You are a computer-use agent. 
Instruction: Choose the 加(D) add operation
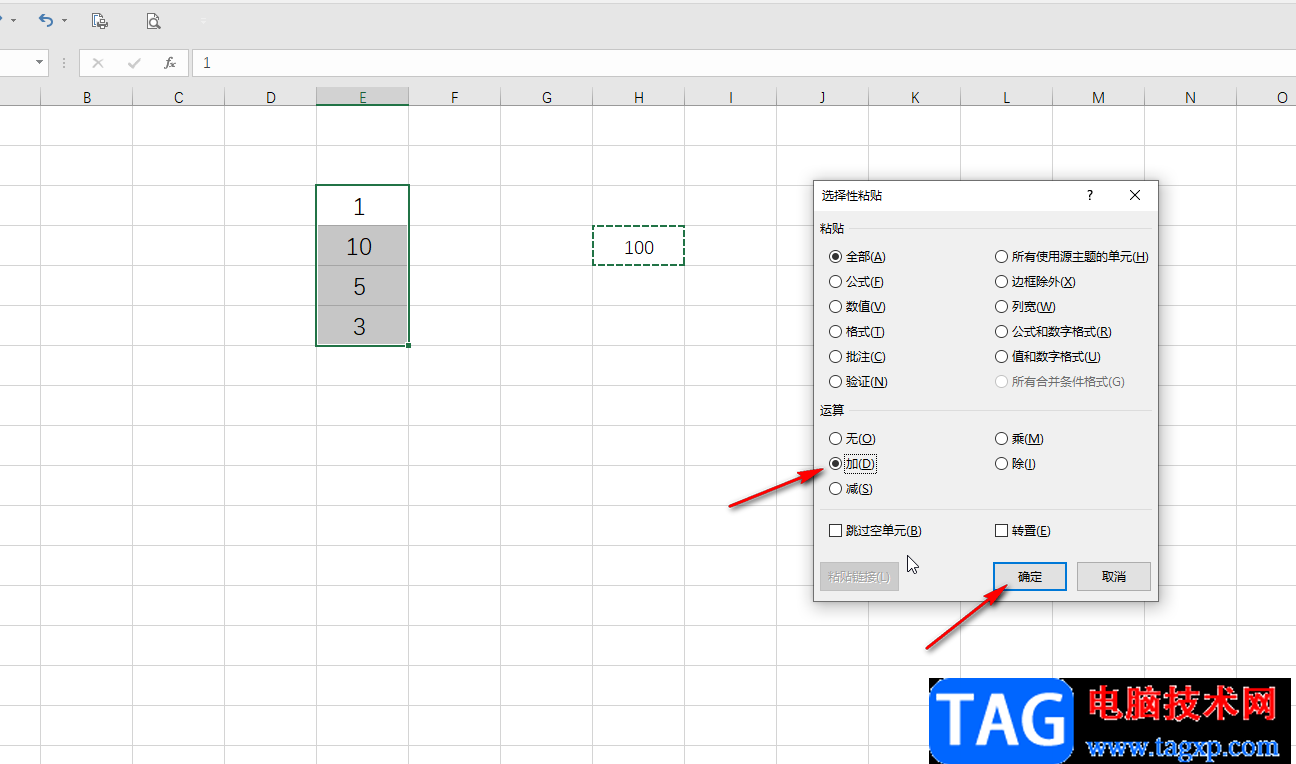852,464
